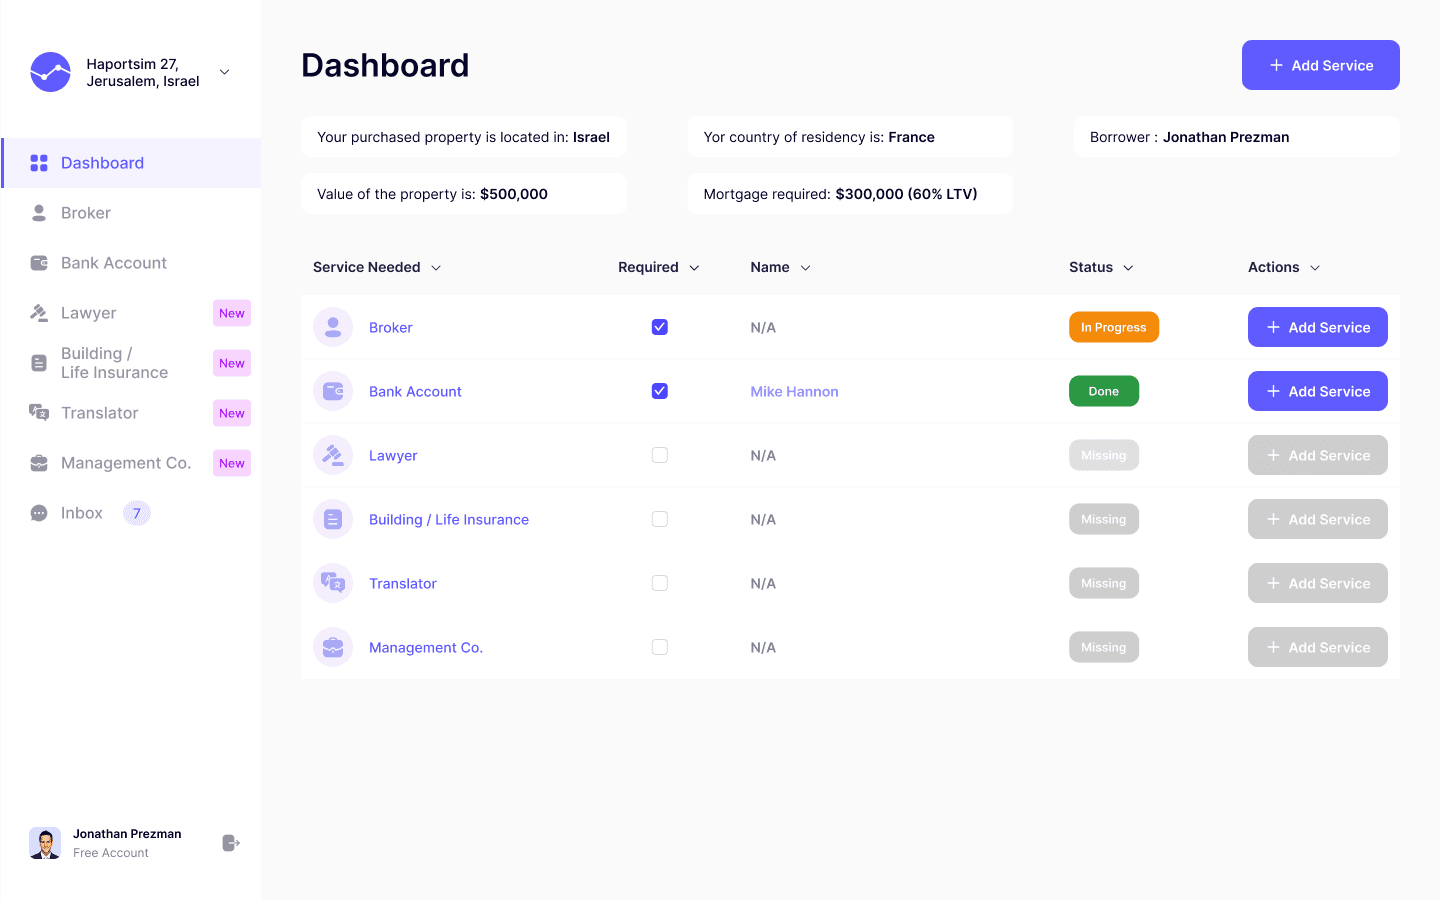Image resolution: width=1440 pixels, height=900 pixels.
Task: Check the Required checkbox for Translator
Action: (660, 583)
